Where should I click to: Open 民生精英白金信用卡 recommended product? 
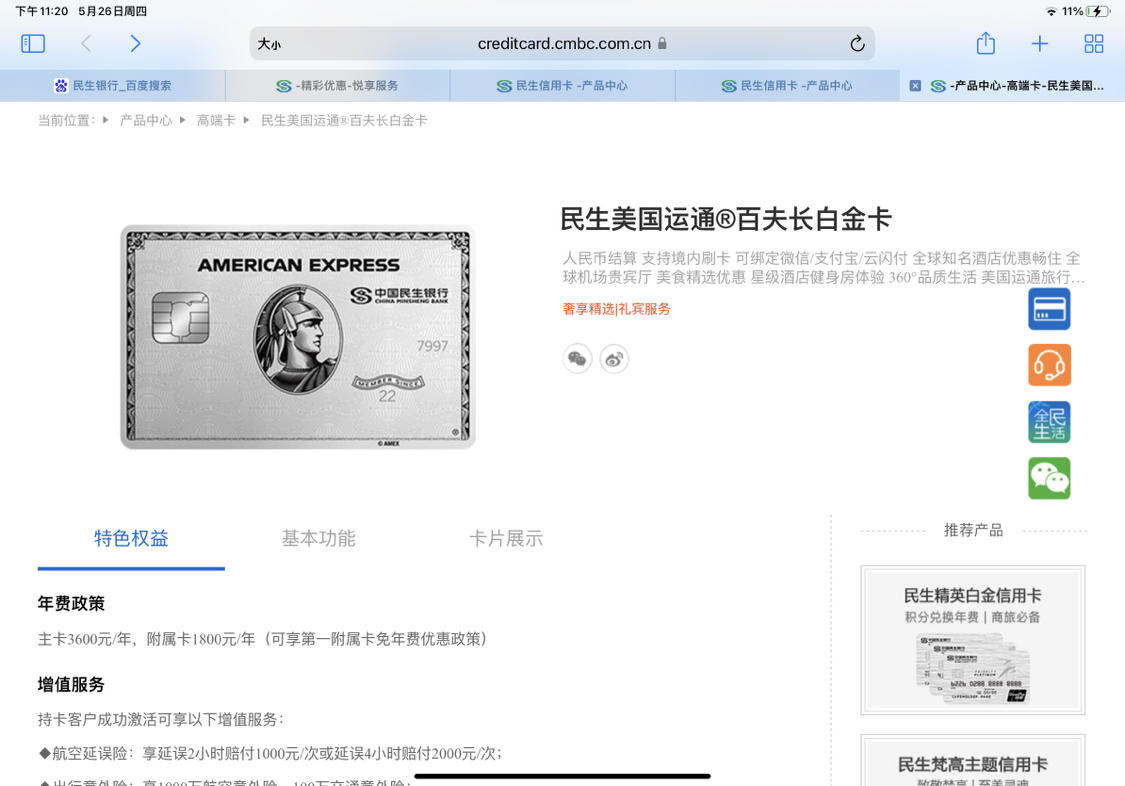coord(972,640)
